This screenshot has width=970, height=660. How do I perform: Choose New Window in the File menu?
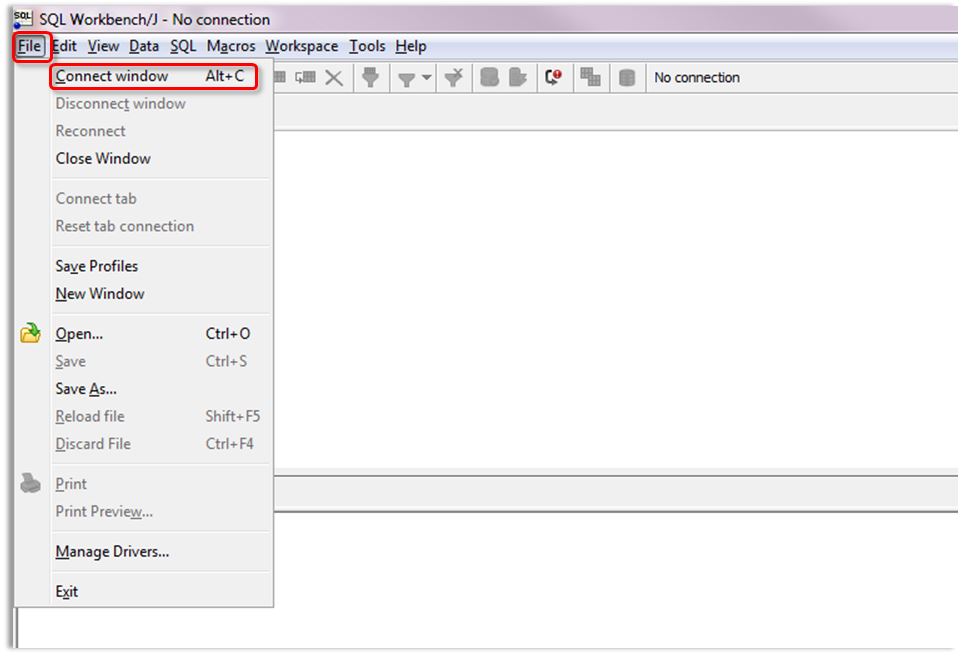click(x=162, y=294)
